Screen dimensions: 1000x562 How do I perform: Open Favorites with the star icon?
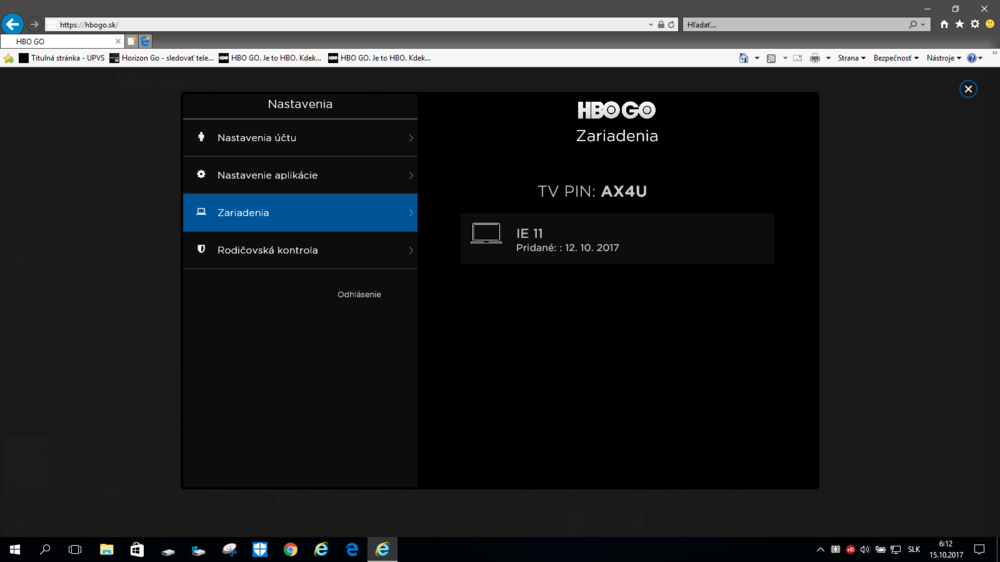(x=959, y=24)
